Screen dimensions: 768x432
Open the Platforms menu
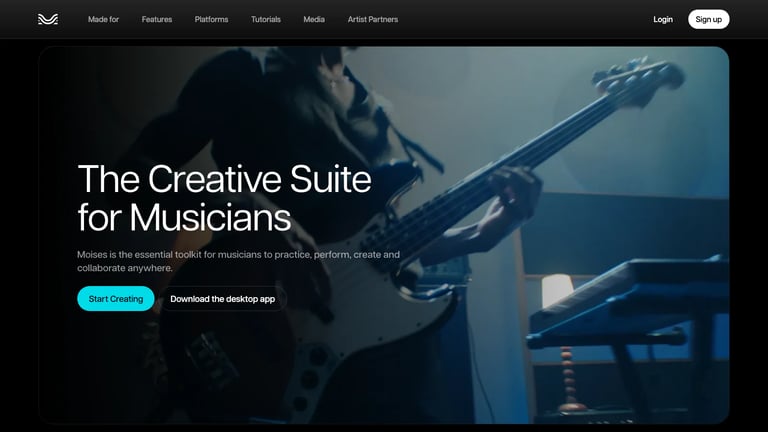pyautogui.click(x=211, y=20)
